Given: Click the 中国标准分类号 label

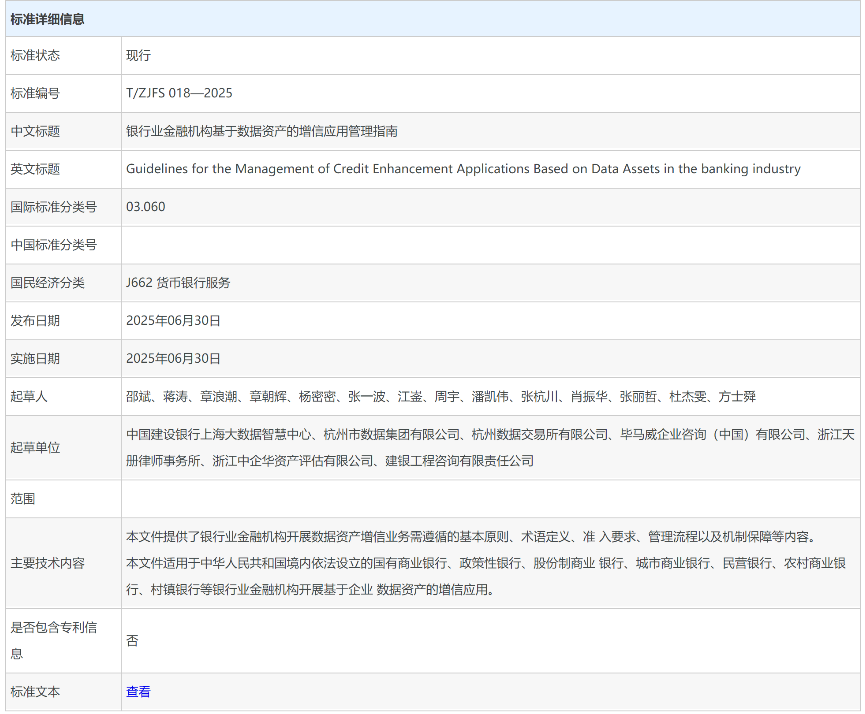Looking at the screenshot, I should pos(54,245).
